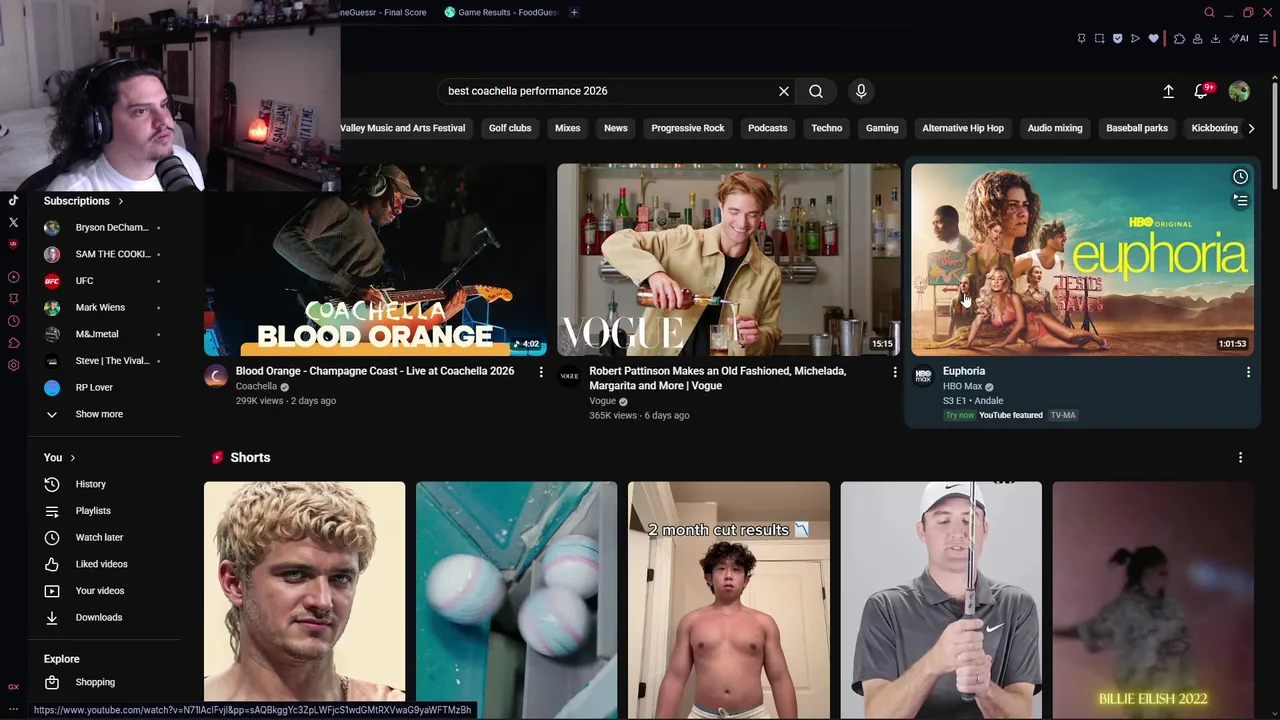
Task: Open X (Twitter) in the Opera GX sidebar
Action: click(13, 222)
